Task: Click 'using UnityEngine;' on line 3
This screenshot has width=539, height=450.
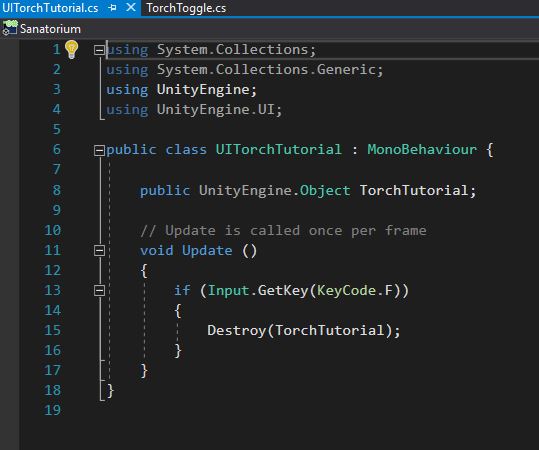Action: (x=181, y=90)
